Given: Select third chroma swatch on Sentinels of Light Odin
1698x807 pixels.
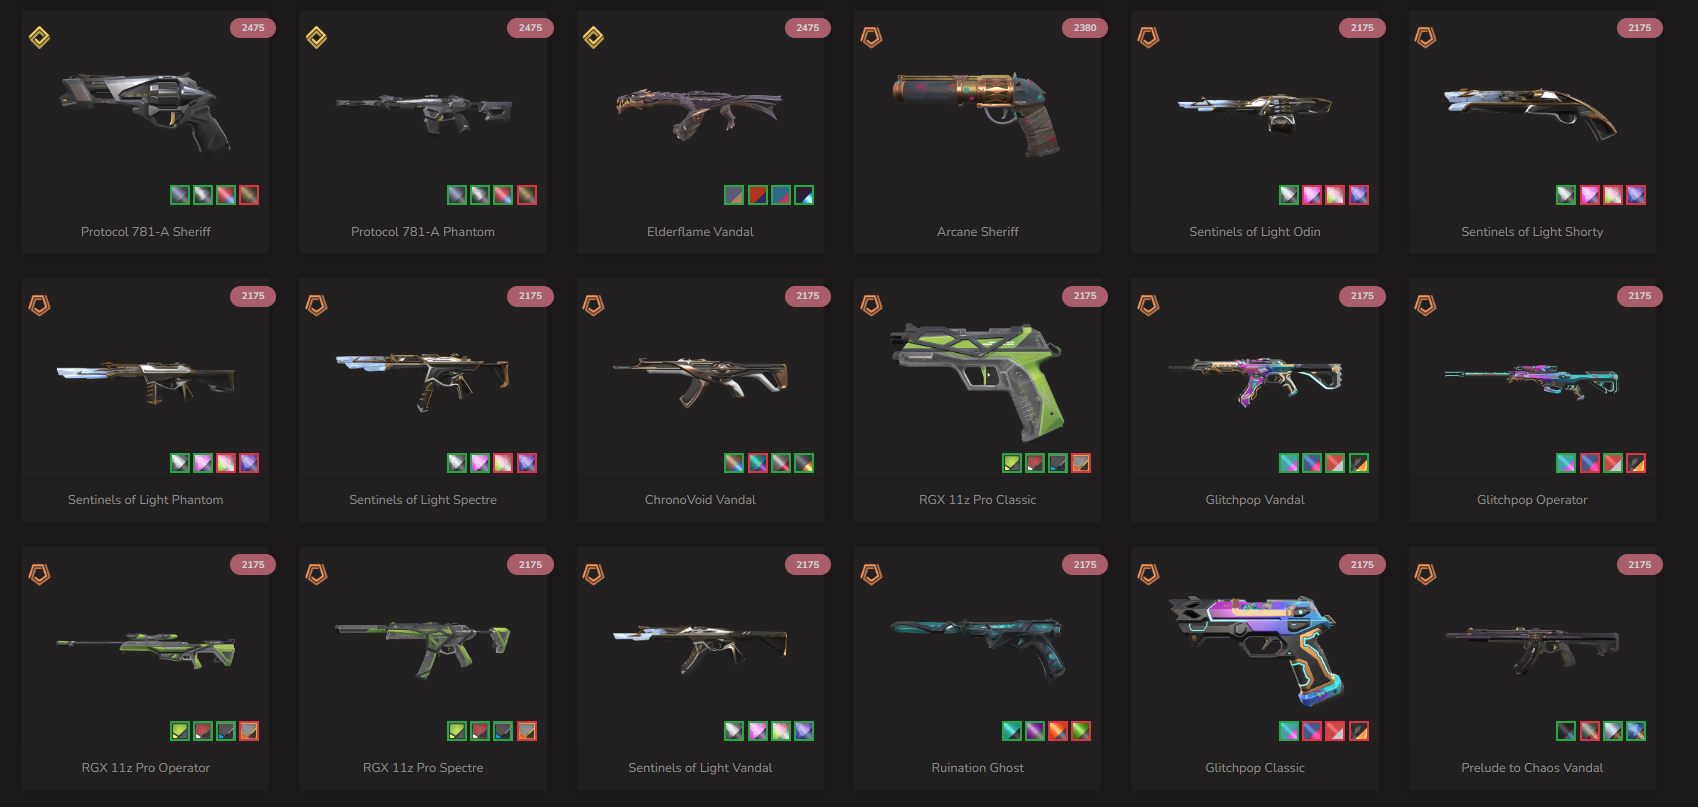Looking at the screenshot, I should [1335, 195].
